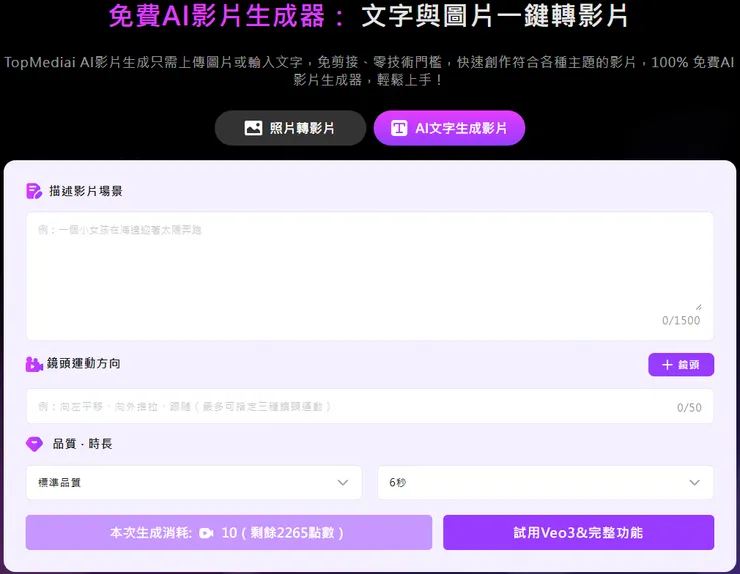Add a camera move with + 鏡頭 button
The height and width of the screenshot is (574, 740).
(681, 364)
